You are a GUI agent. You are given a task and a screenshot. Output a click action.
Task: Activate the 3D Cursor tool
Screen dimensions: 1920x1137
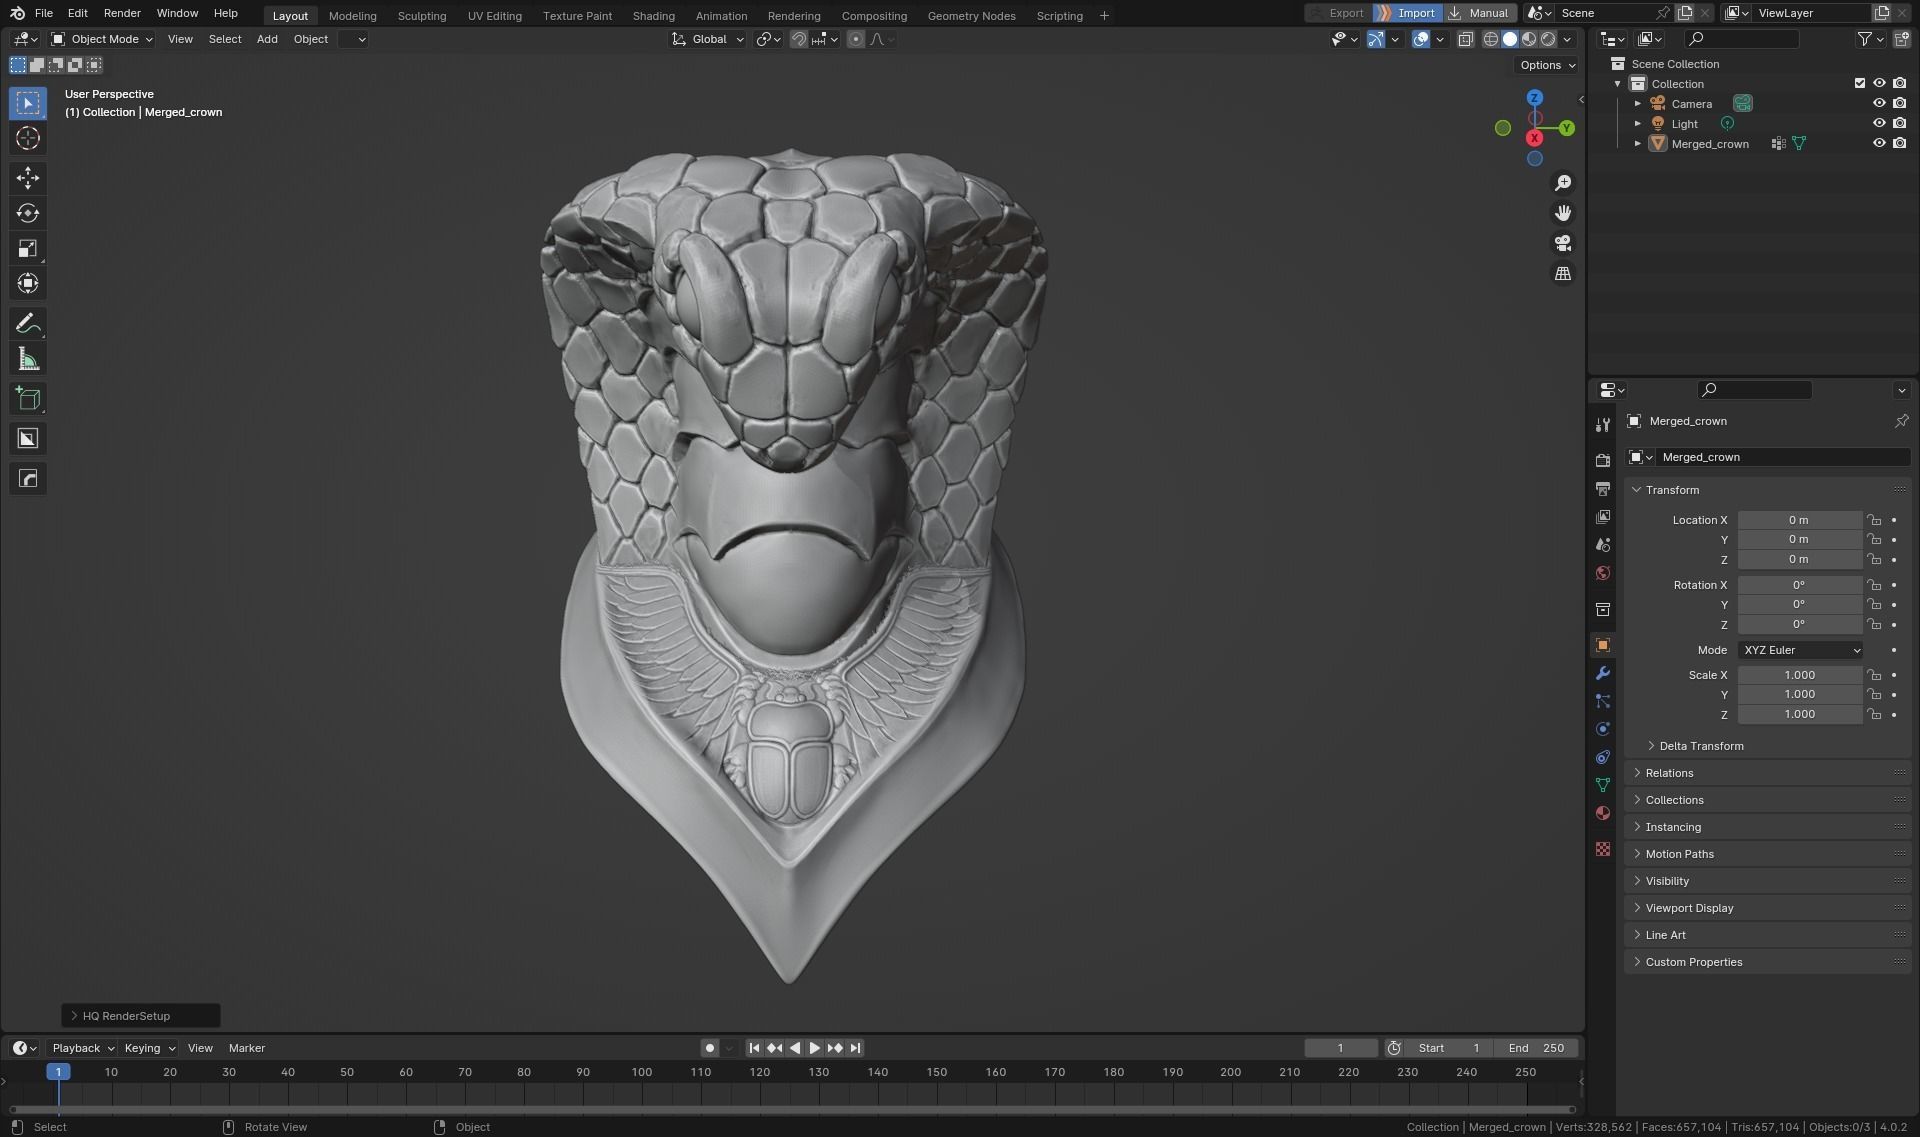[x=28, y=139]
